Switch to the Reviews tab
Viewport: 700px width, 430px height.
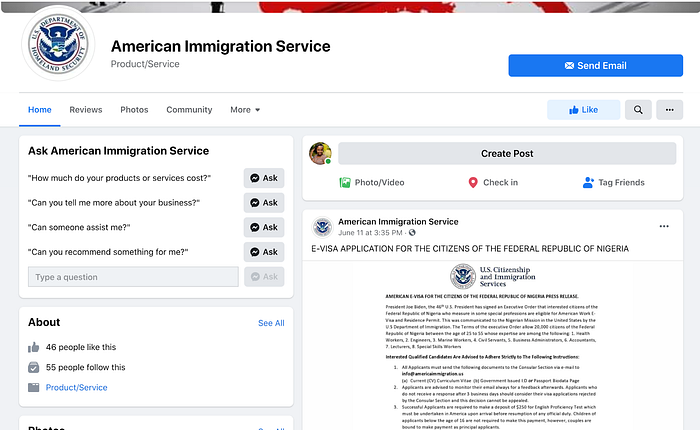coord(86,110)
